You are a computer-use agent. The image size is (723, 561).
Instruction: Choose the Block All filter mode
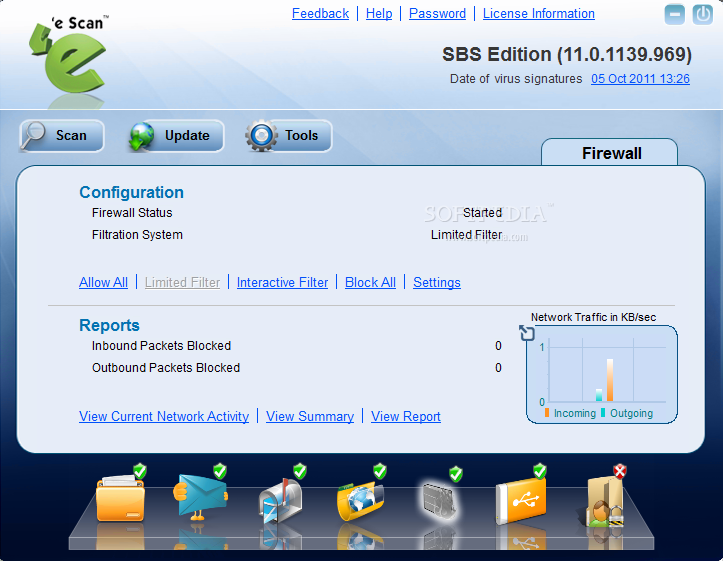coord(370,282)
